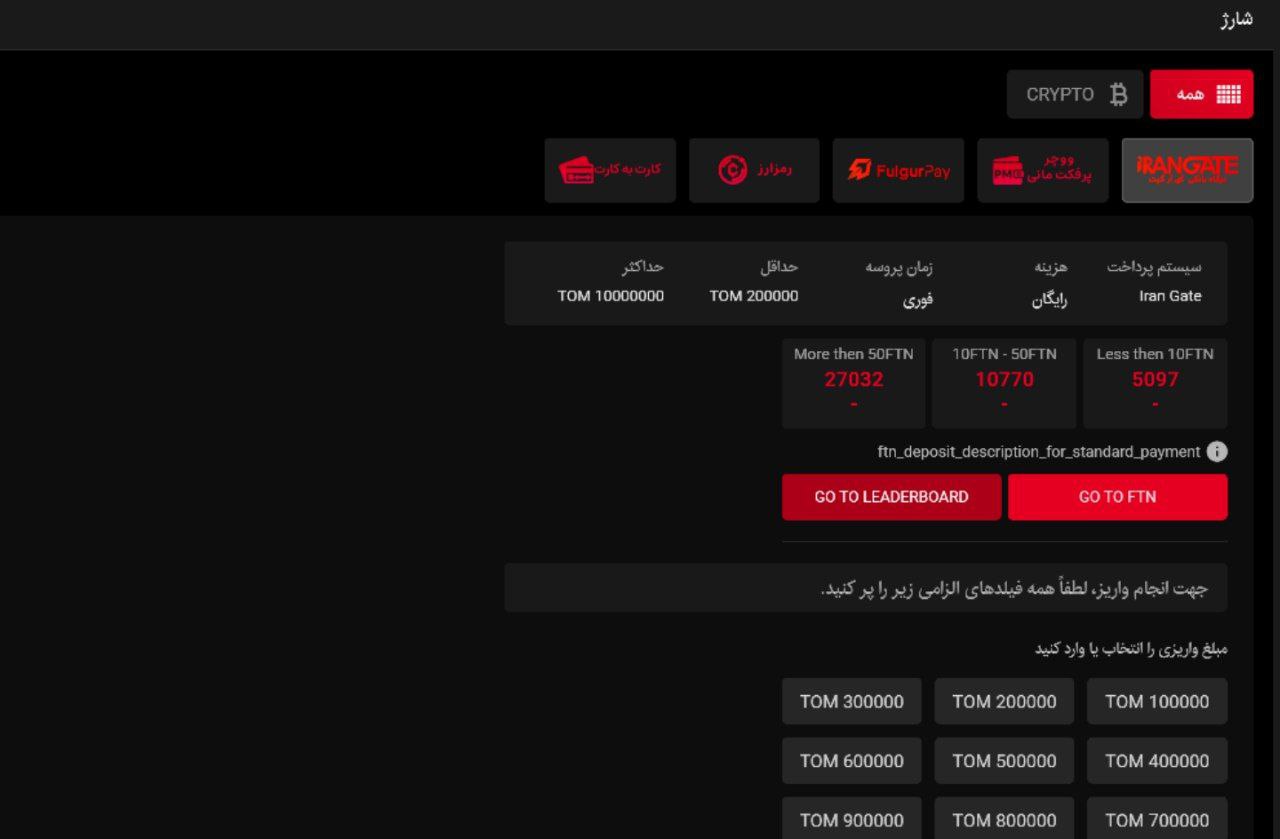Select the Iran Gate payment method logo

tap(1187, 170)
